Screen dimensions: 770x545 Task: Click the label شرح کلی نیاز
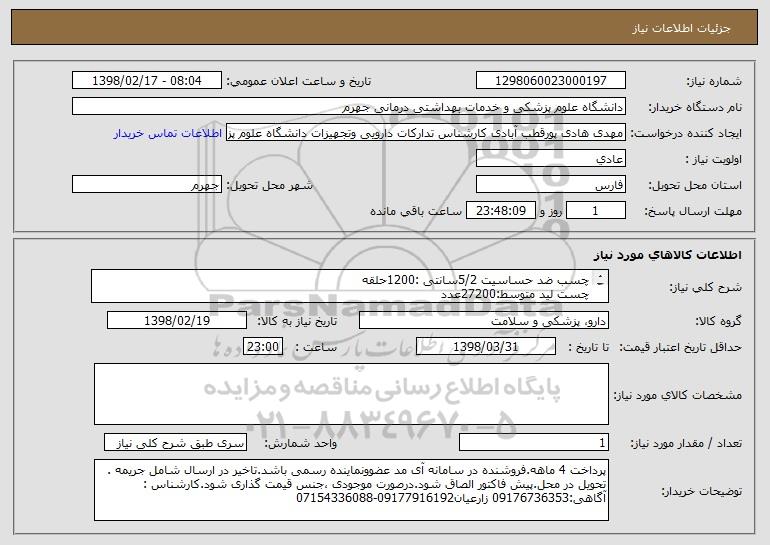click(x=706, y=287)
